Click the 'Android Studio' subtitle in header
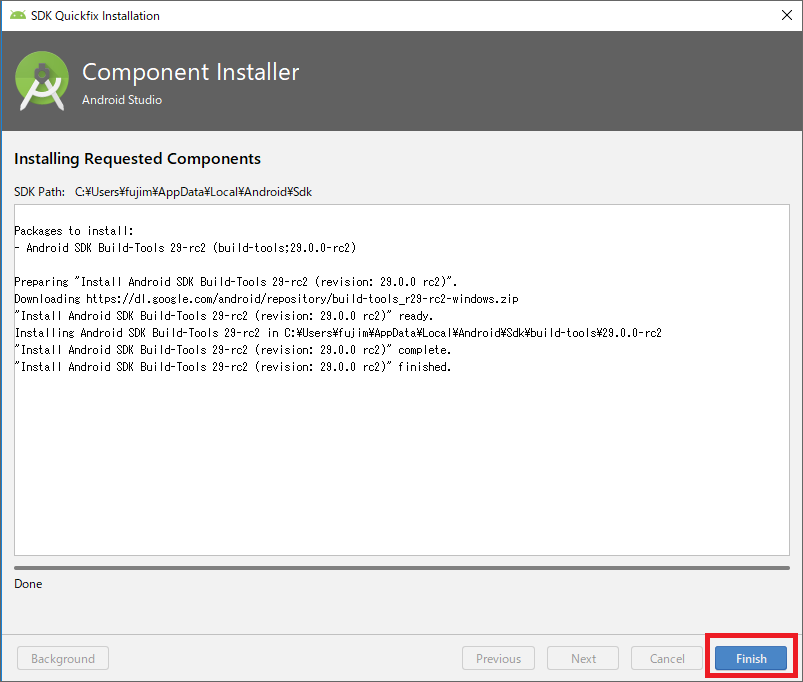 coord(122,100)
